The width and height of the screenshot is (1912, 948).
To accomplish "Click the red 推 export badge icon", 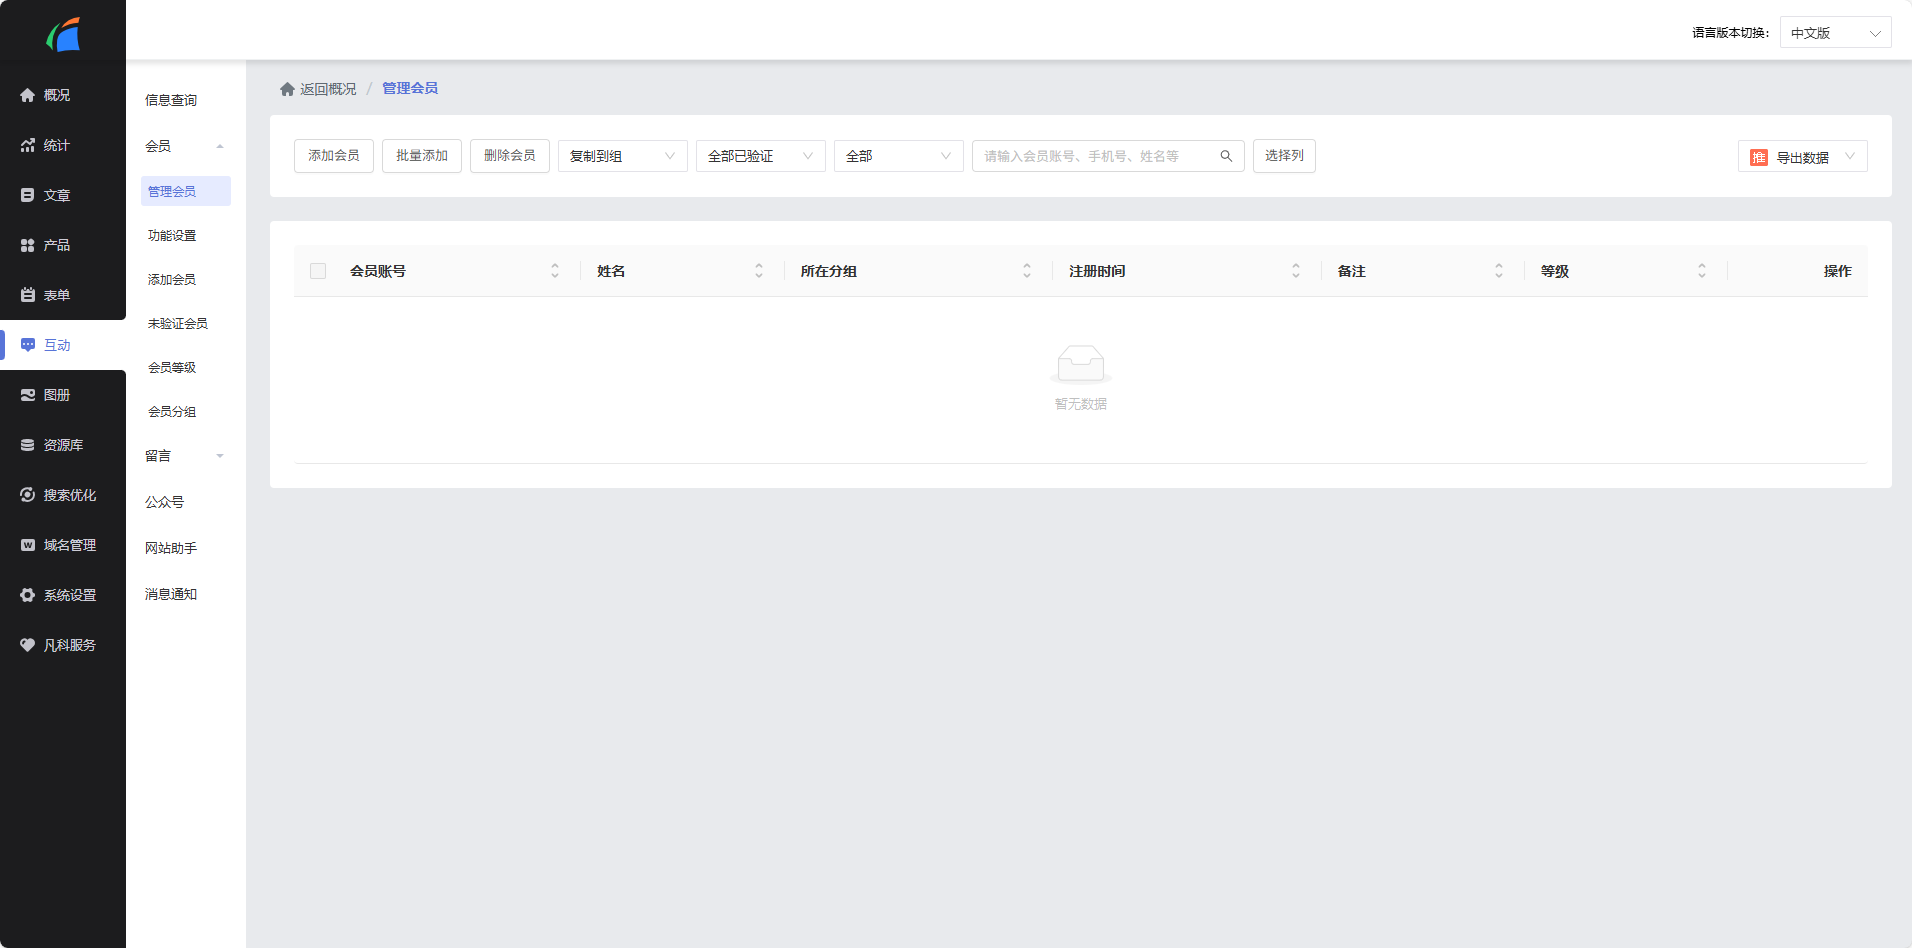I will coord(1759,157).
